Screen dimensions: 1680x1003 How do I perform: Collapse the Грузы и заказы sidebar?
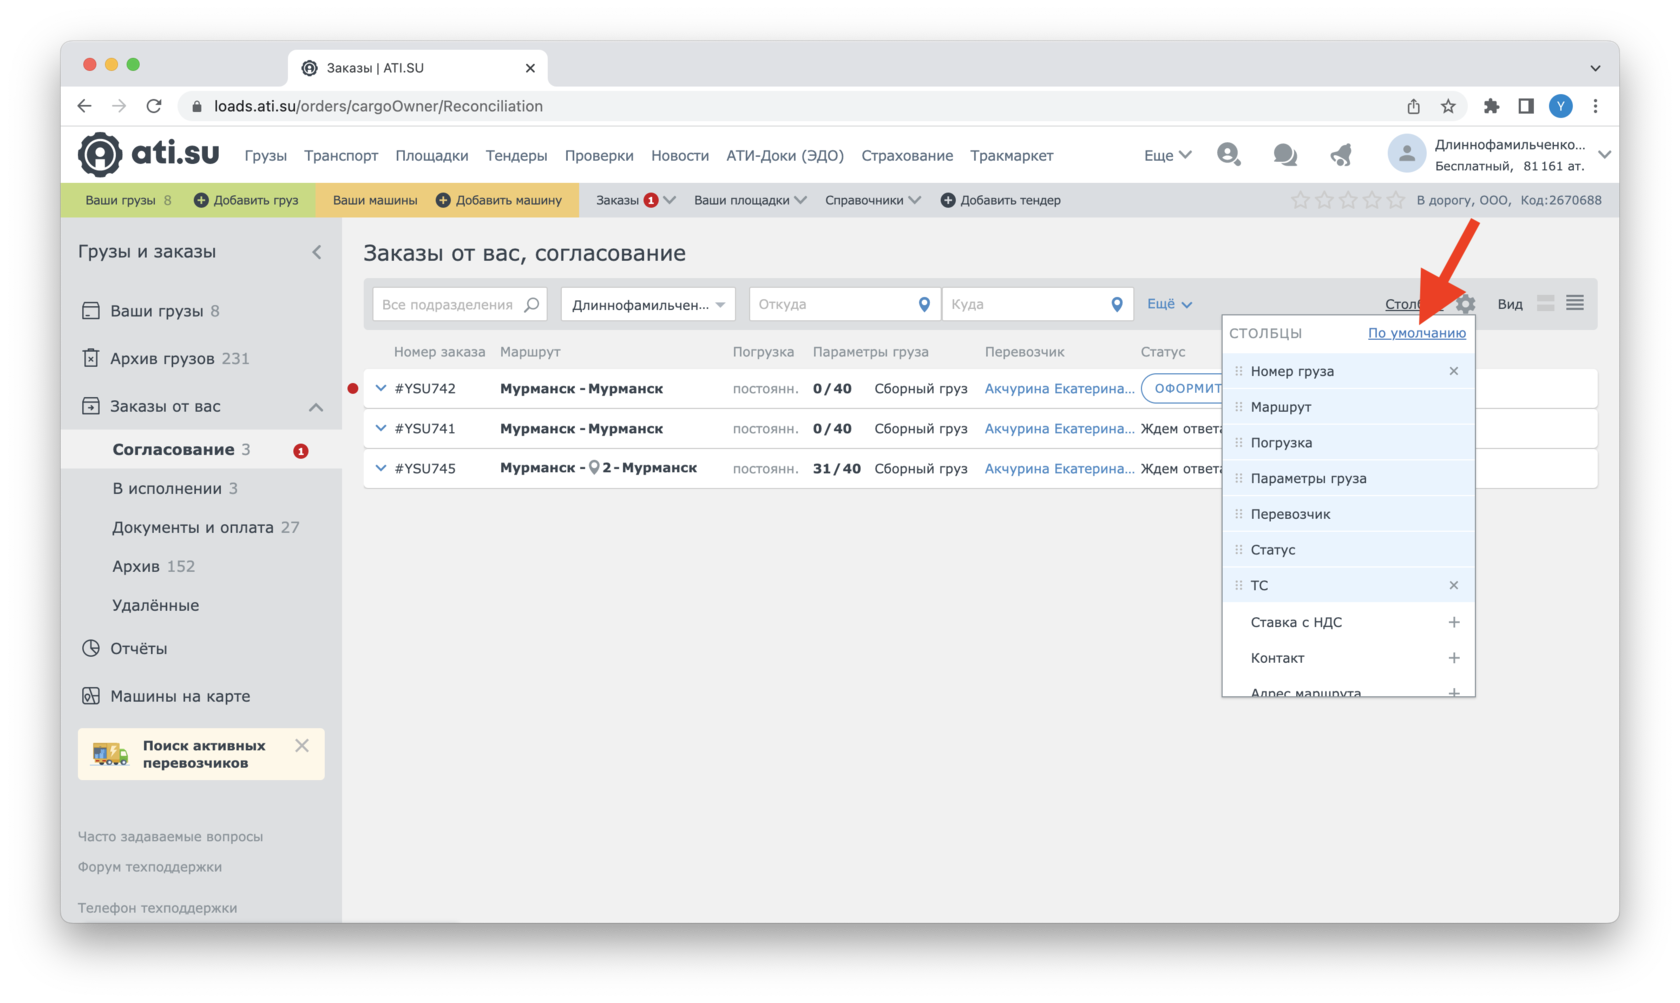(317, 252)
